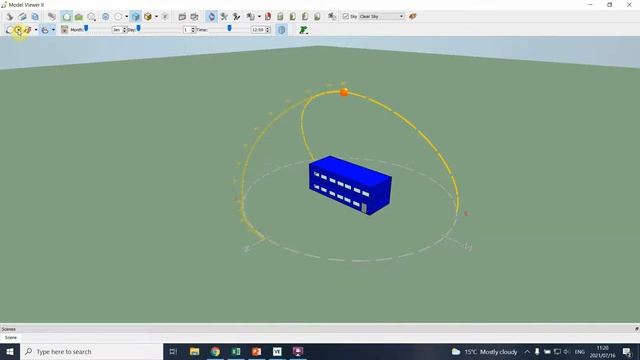The height and width of the screenshot is (360, 640).
Task: Click the first icon in the top toolbar
Action: tap(9, 17)
